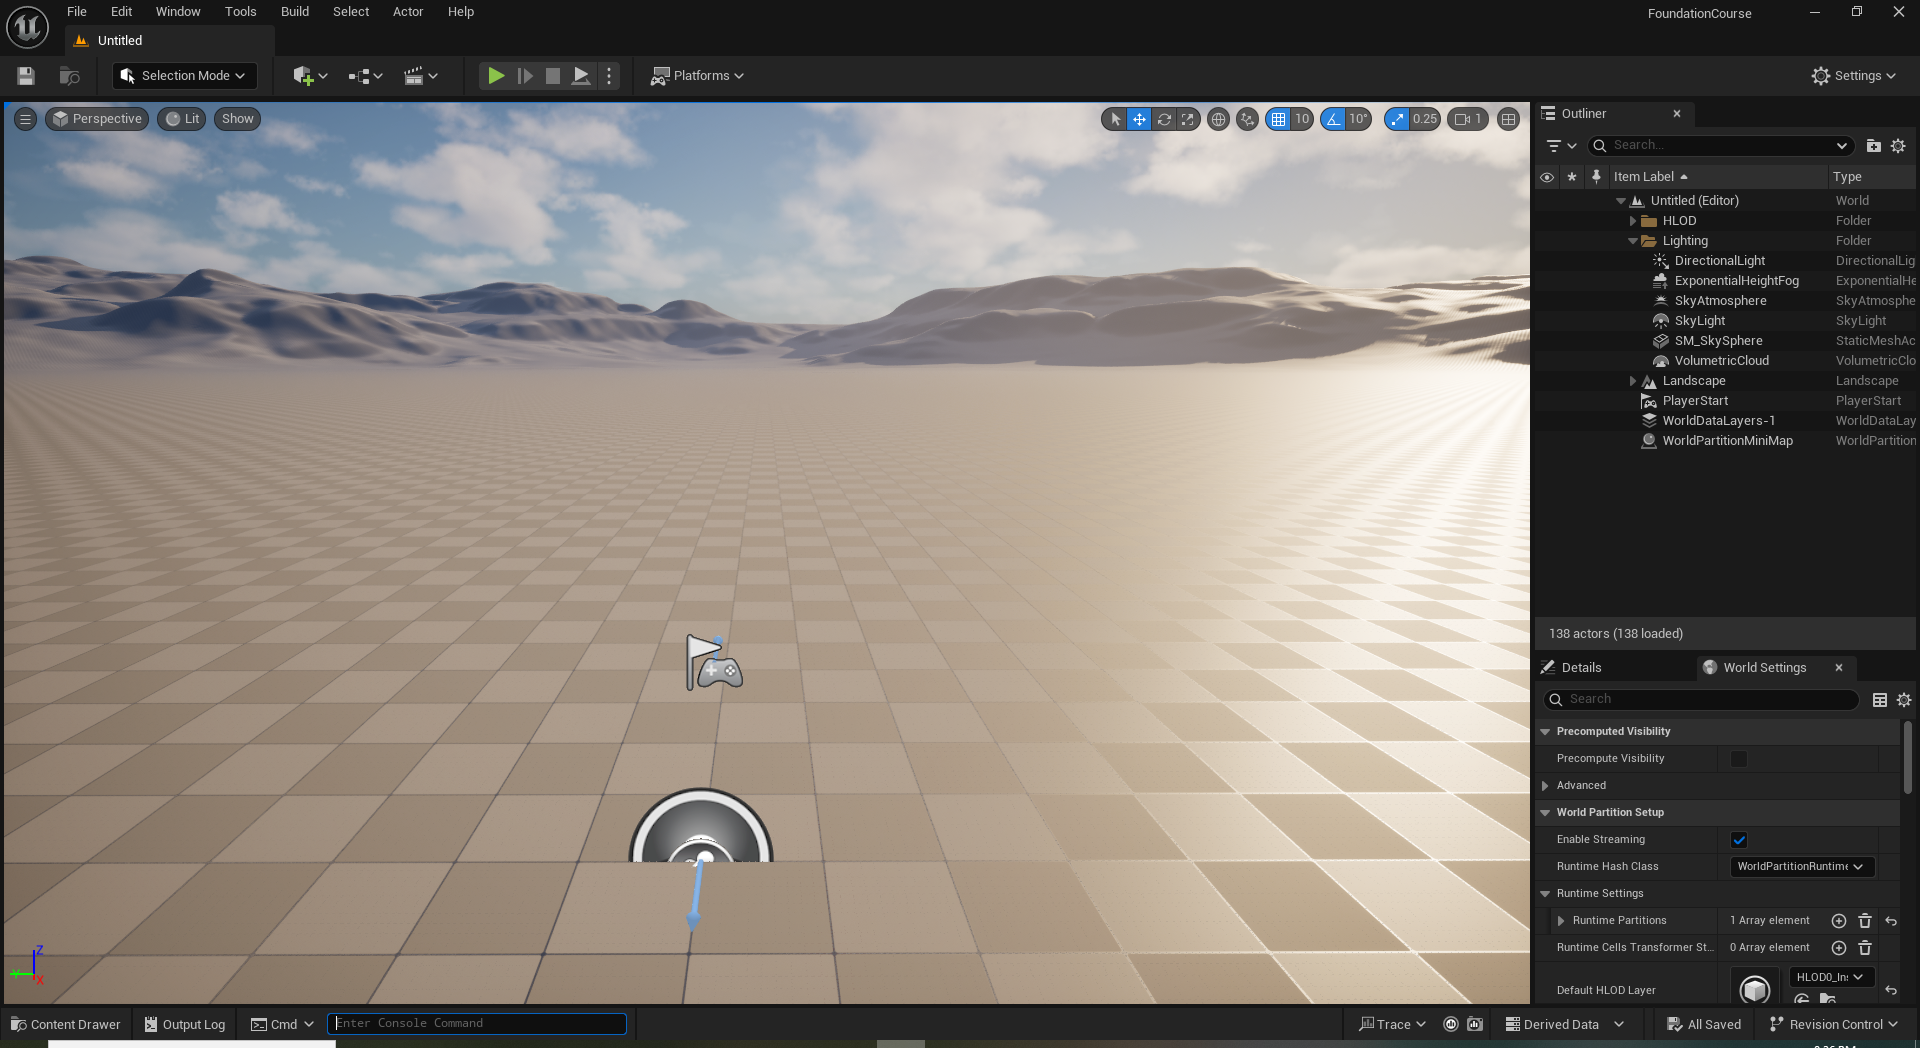Open the Perspective view mode dropdown
Screen dimensions: 1920x1048
click(97, 119)
